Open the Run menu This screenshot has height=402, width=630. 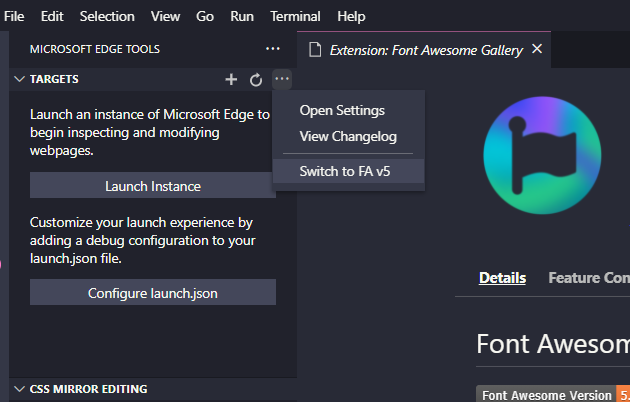242,16
